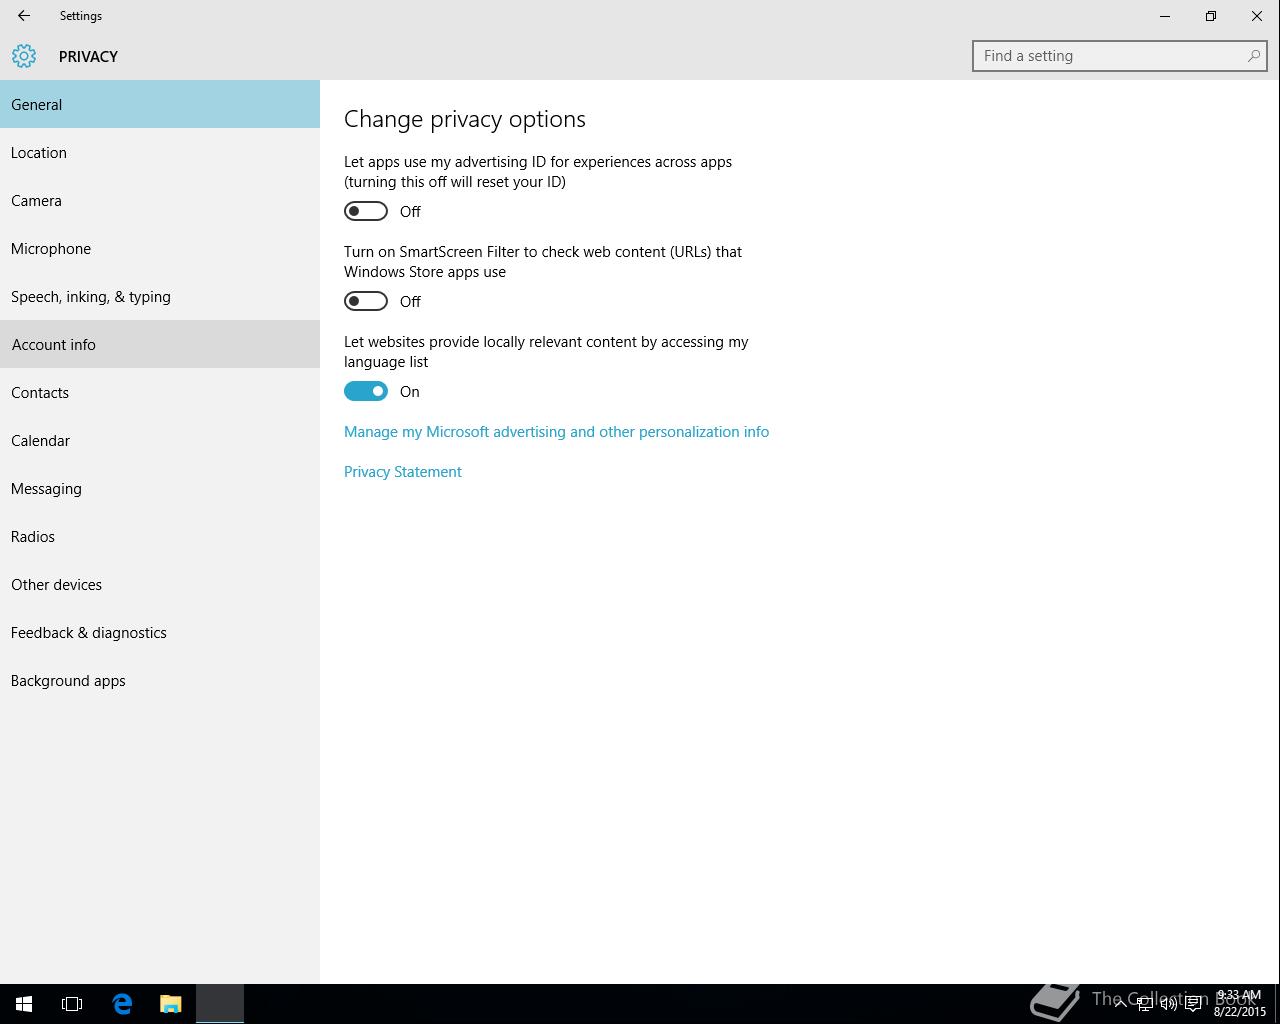Restore down the Settings window

pos(1211,16)
